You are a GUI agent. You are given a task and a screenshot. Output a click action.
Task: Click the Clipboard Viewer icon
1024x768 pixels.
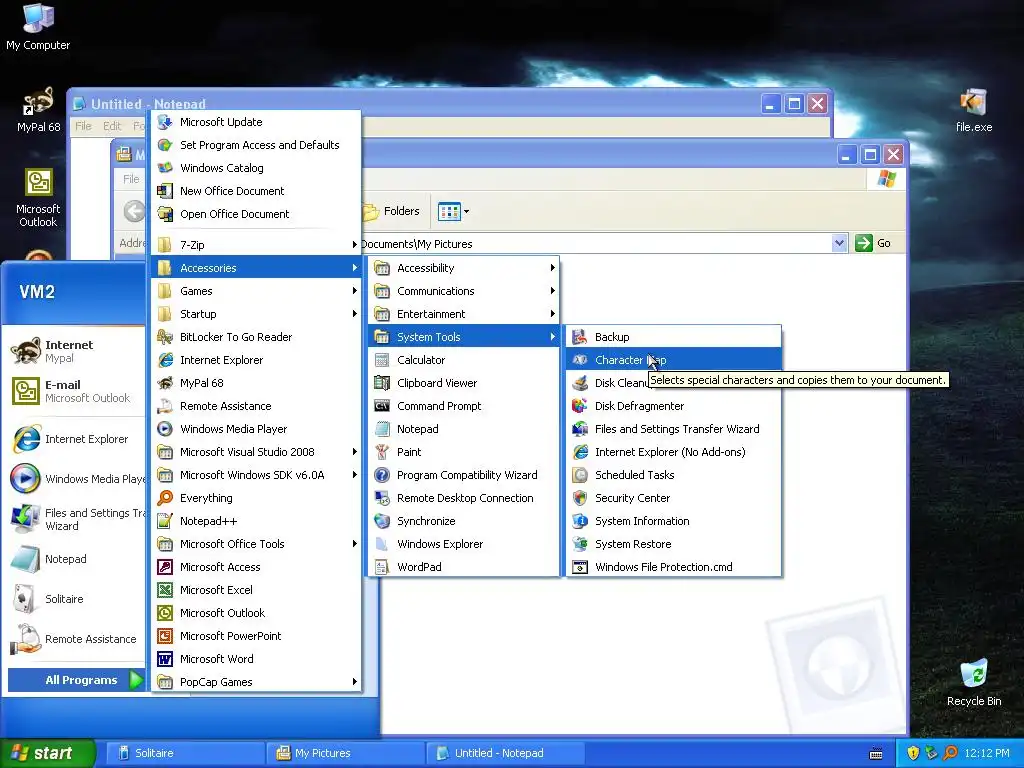382,383
